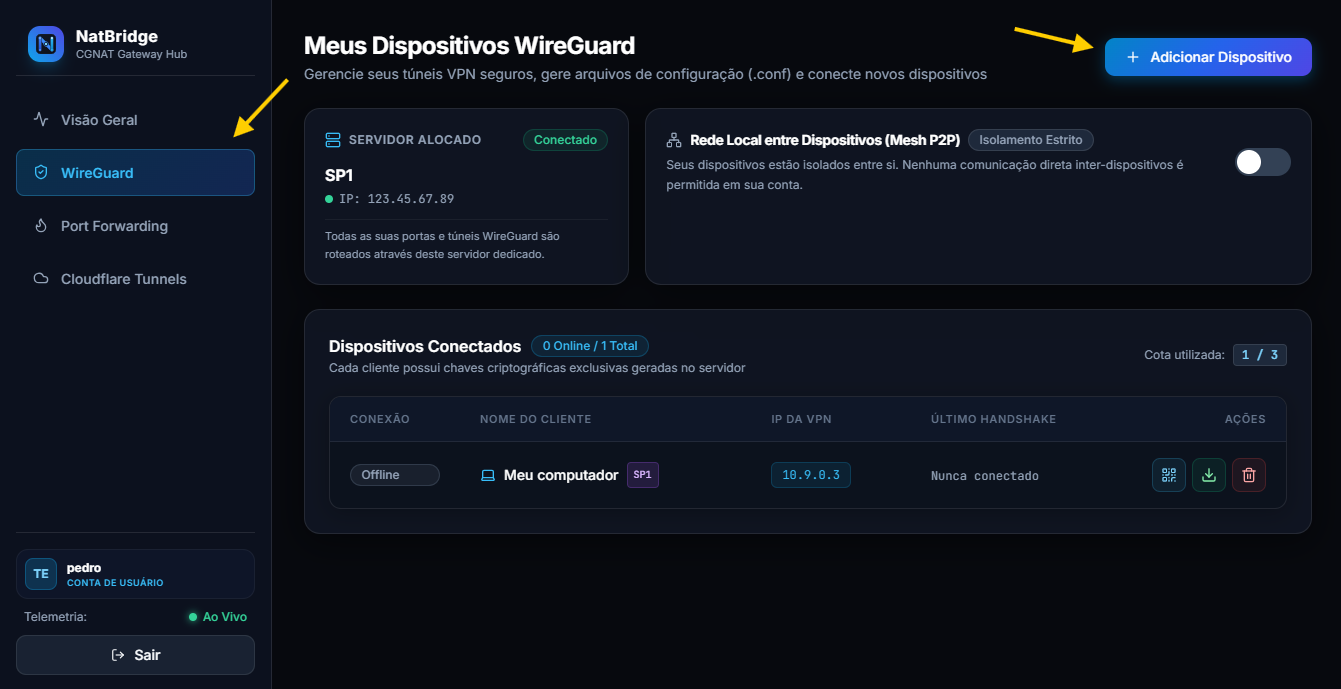1341x689 pixels.
Task: Click Adicionar Dispositivo button
Action: (x=1208, y=57)
